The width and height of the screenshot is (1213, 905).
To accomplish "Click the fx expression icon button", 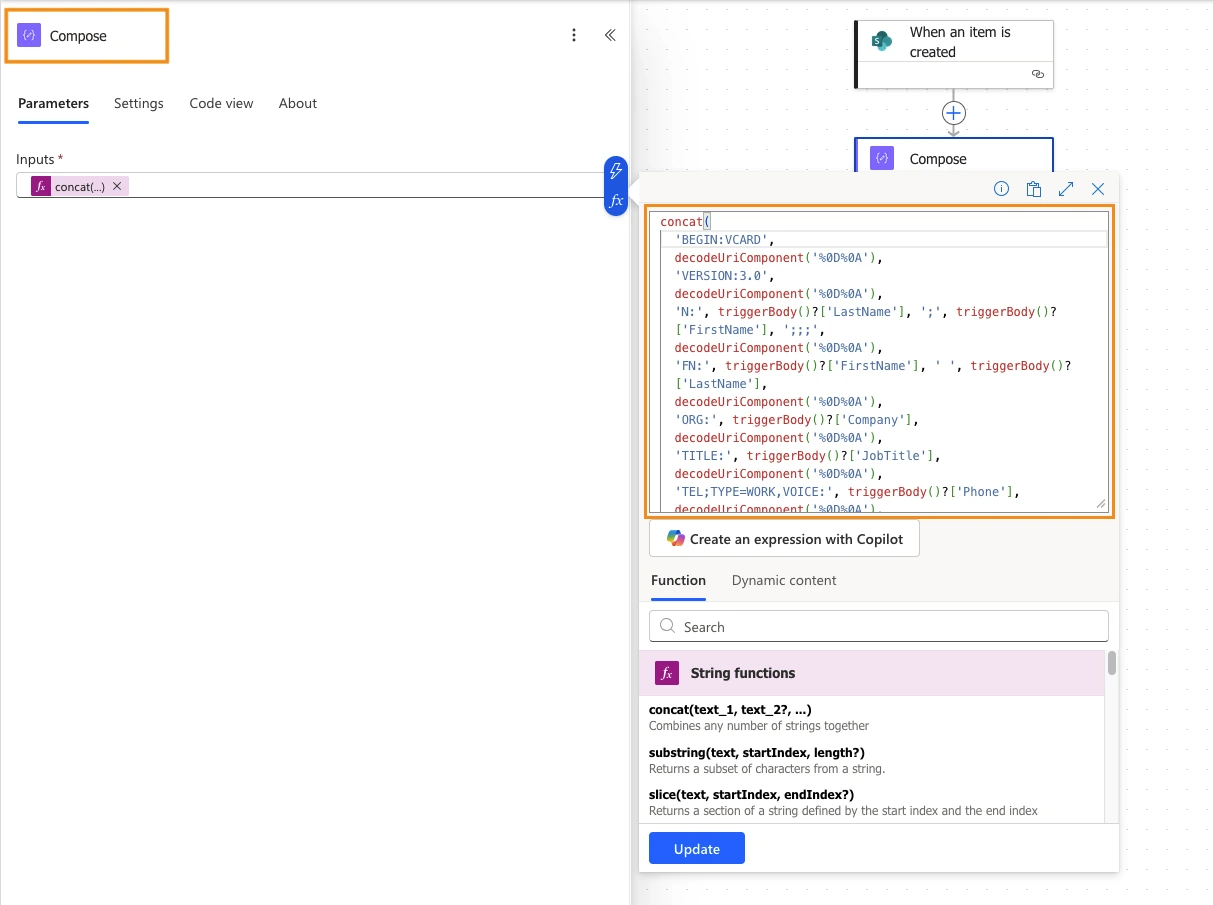I will [616, 201].
